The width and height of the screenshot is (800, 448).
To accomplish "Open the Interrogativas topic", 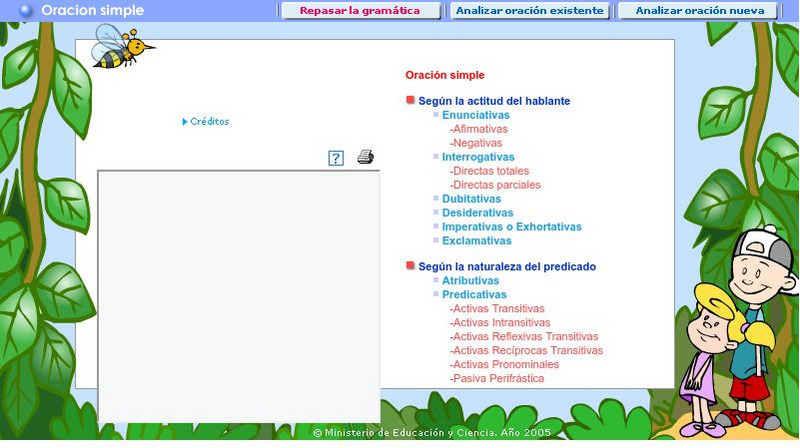I will click(x=478, y=157).
